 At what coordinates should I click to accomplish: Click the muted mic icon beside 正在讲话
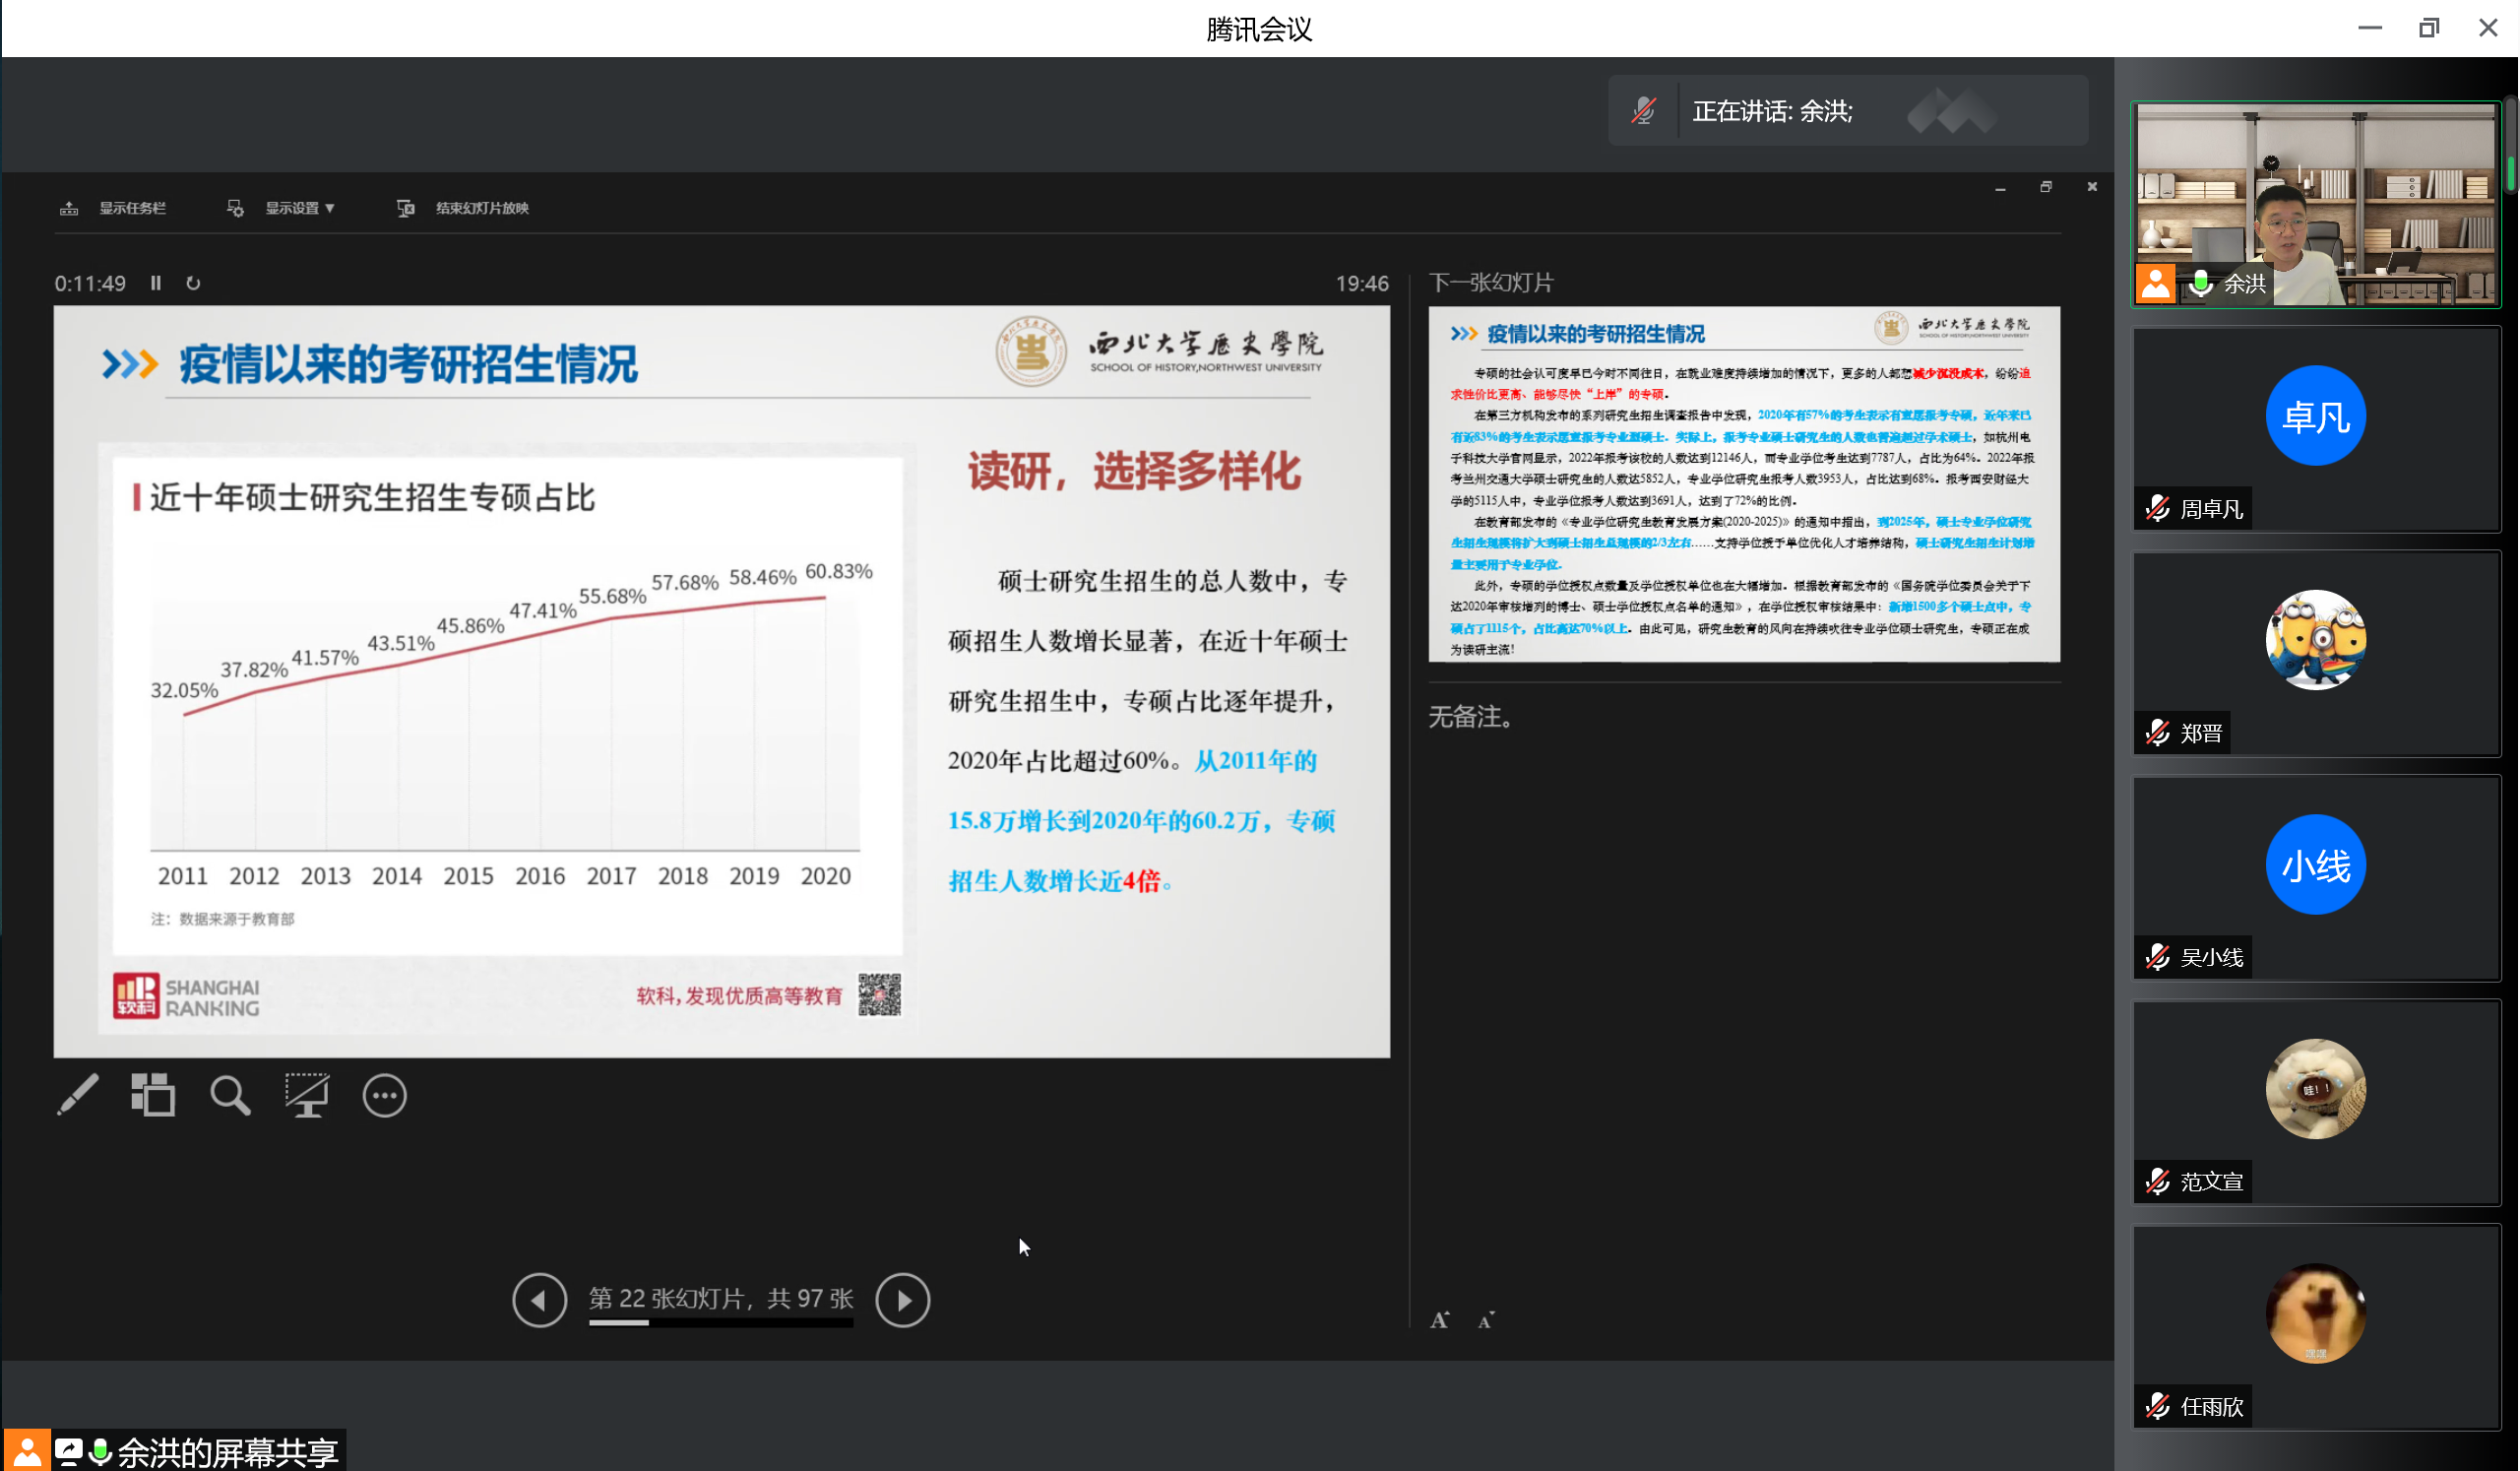[1643, 111]
